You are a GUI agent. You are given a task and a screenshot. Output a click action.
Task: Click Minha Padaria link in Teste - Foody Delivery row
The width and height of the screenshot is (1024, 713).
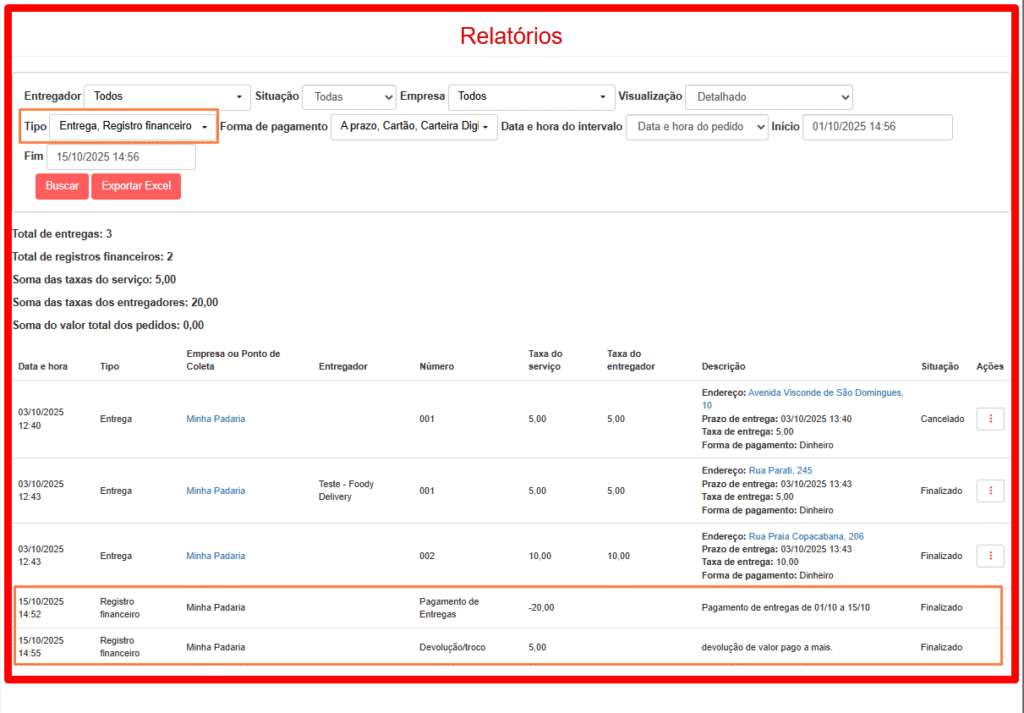coord(215,491)
